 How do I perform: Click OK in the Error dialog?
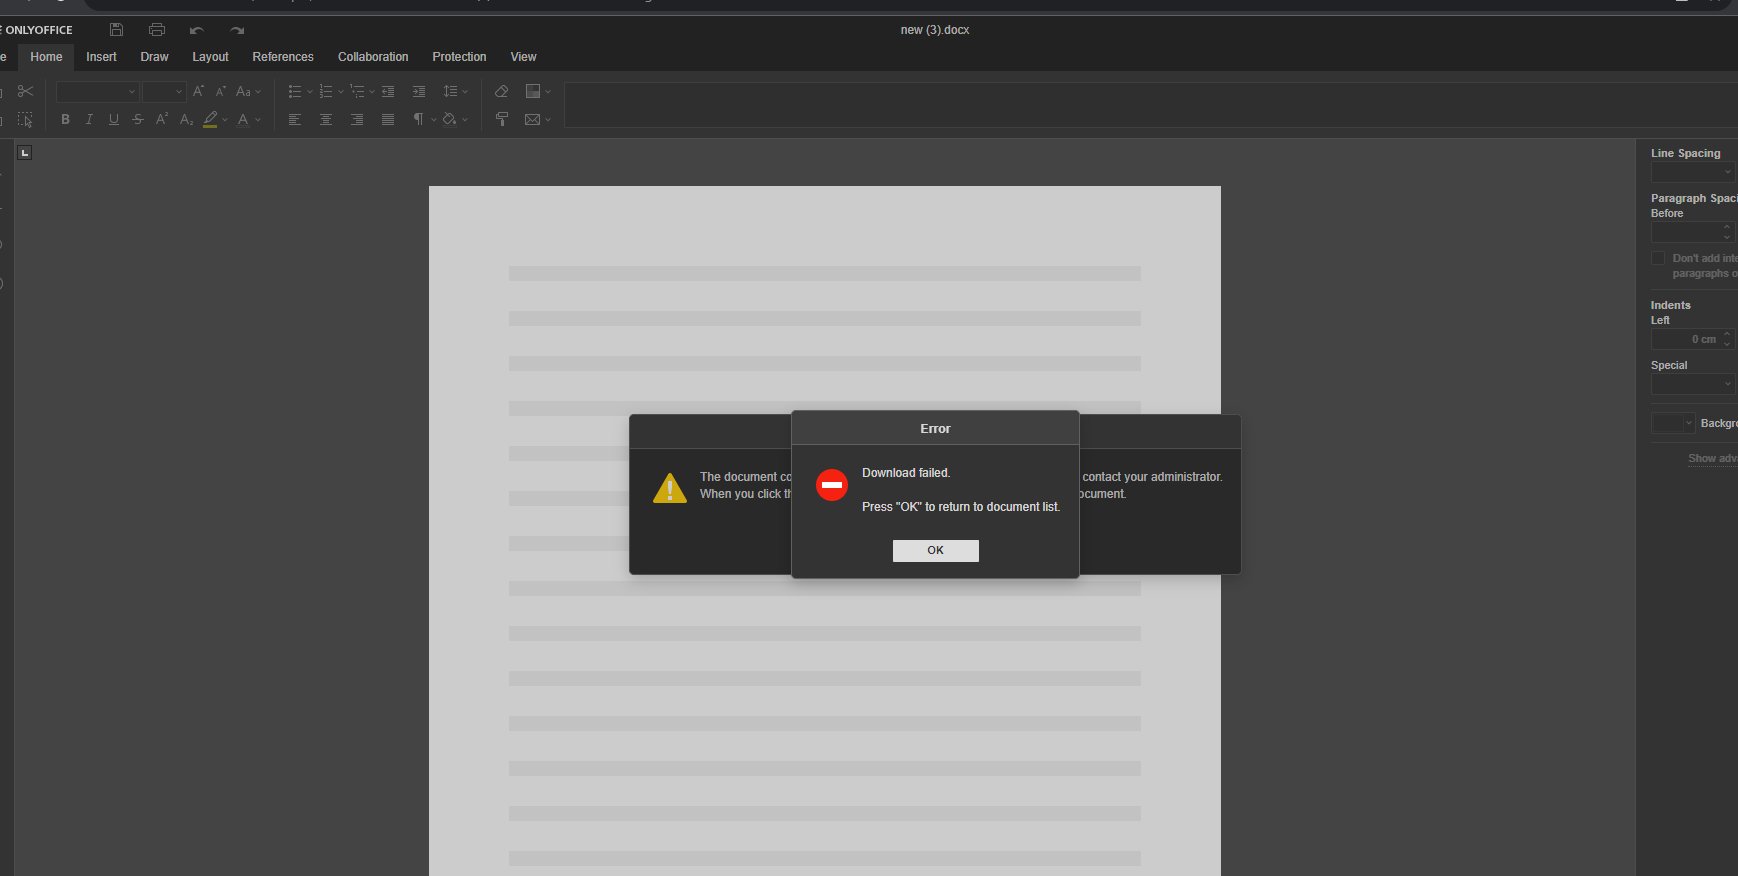coord(935,550)
